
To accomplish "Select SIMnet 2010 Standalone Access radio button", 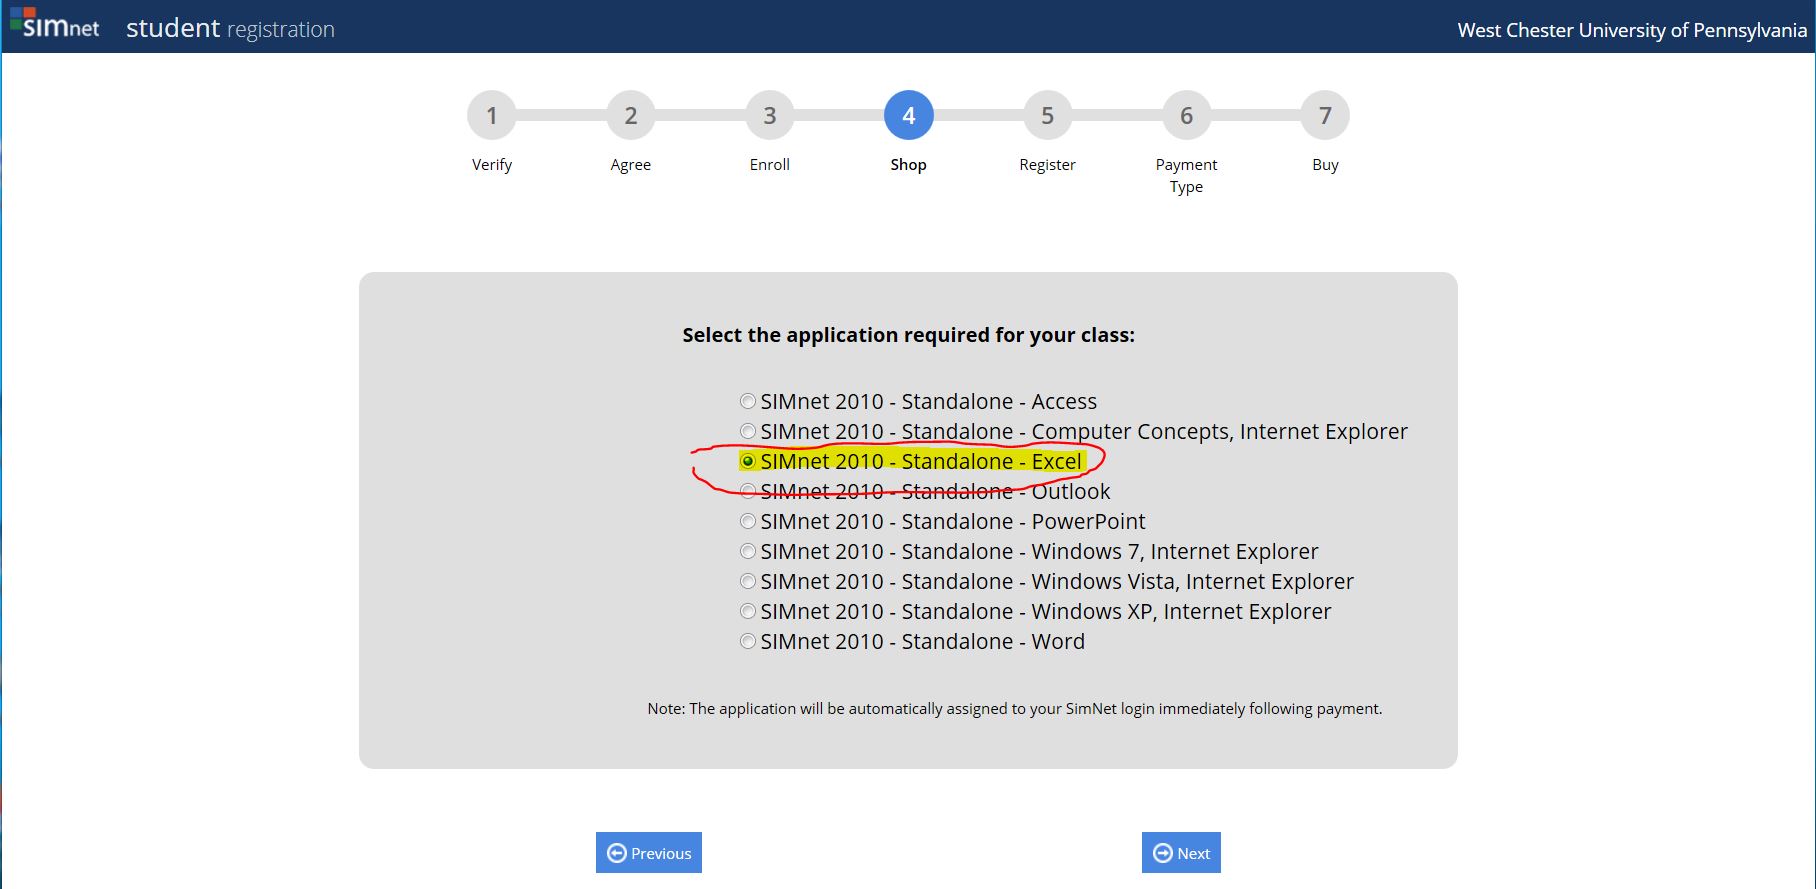I will pos(748,401).
